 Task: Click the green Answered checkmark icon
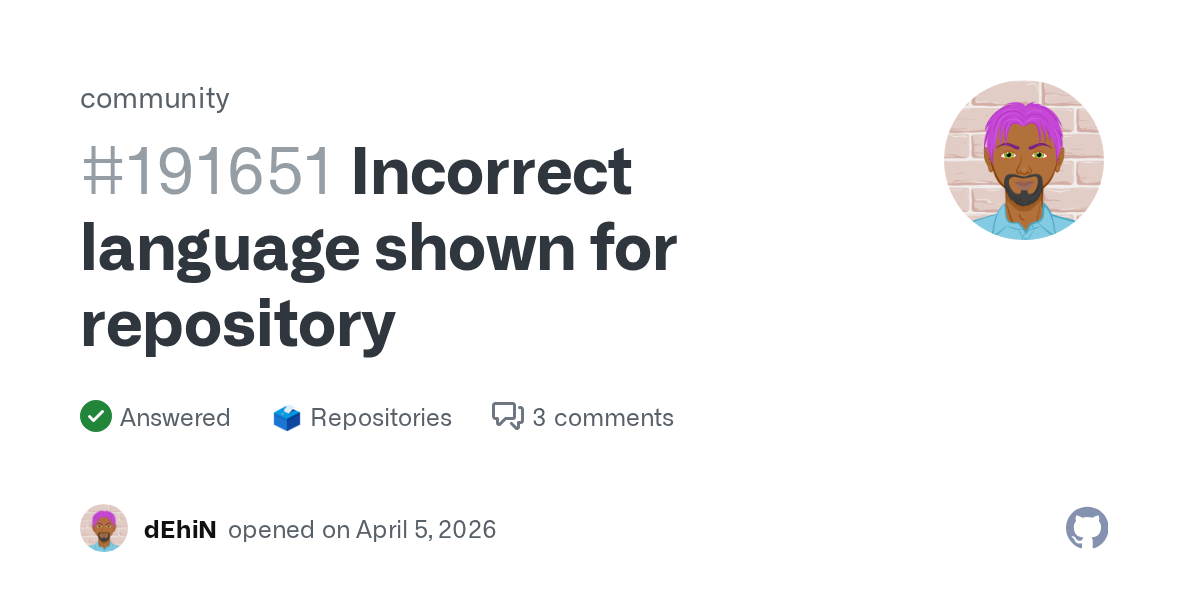pos(95,417)
